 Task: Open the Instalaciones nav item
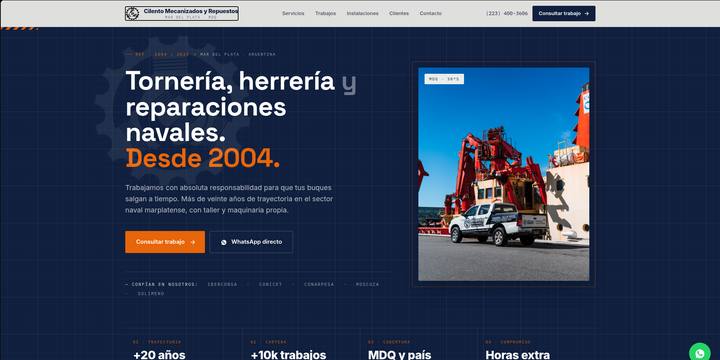[363, 13]
